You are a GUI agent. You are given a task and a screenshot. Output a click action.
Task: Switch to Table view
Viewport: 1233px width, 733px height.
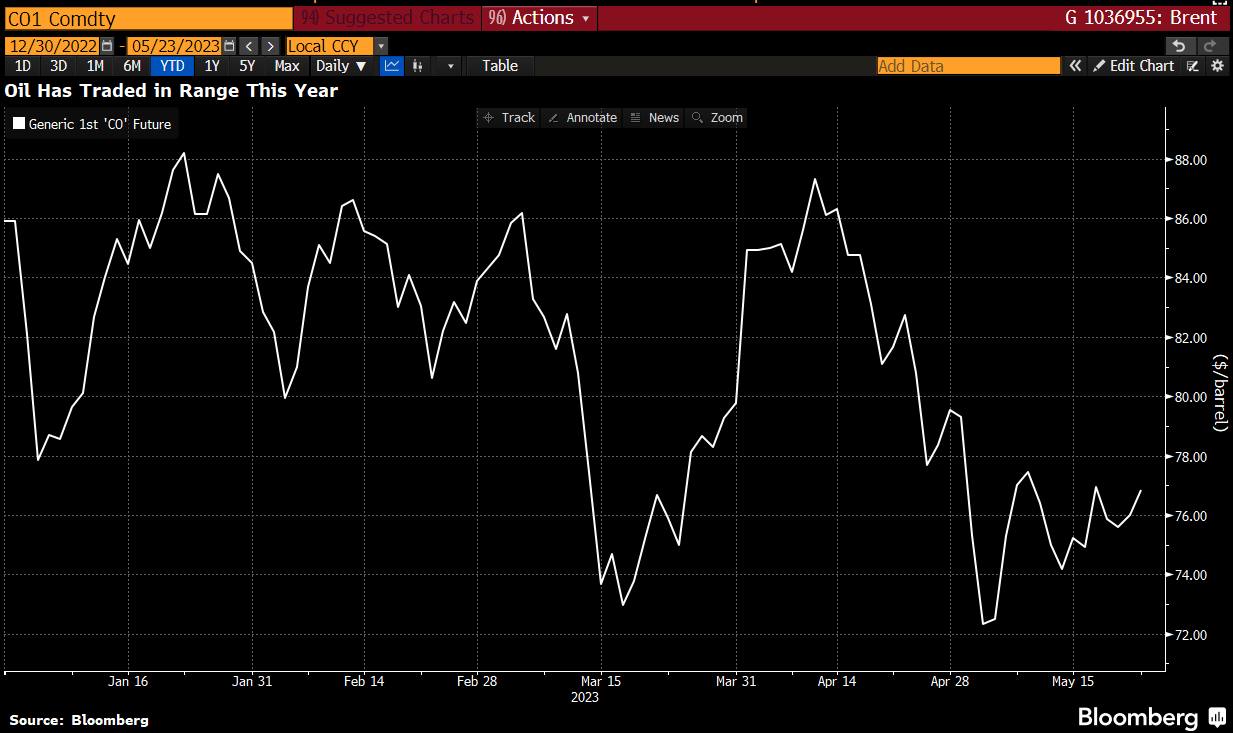(x=500, y=66)
